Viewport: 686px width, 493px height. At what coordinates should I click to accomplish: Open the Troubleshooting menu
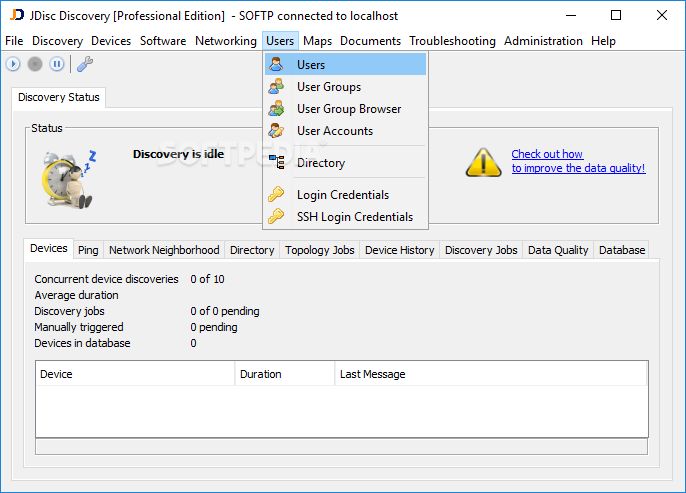[x=452, y=41]
